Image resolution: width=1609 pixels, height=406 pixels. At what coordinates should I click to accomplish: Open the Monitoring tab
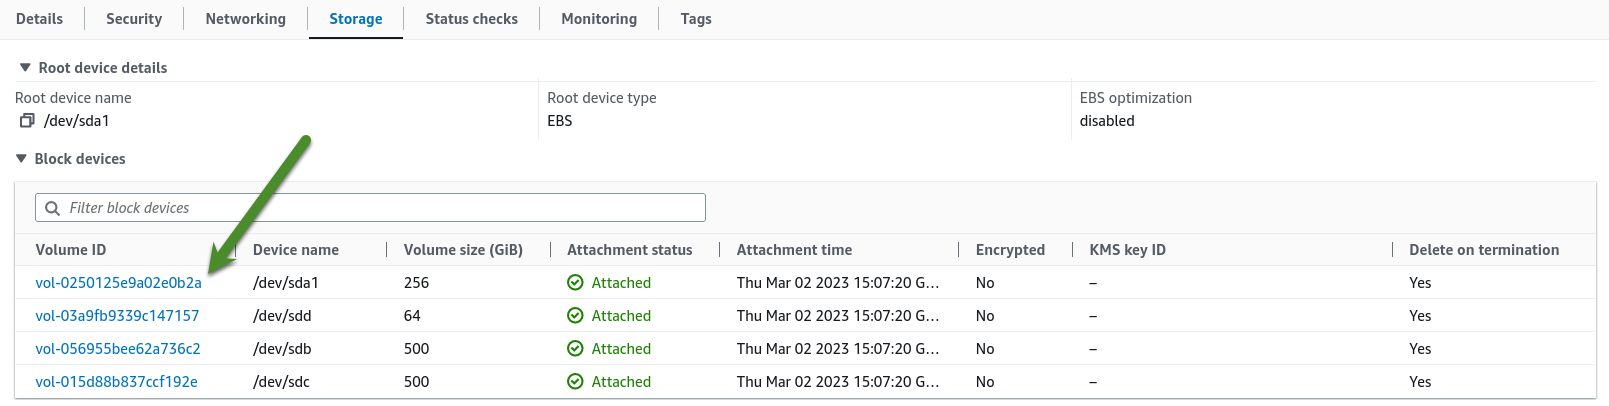[x=599, y=19]
